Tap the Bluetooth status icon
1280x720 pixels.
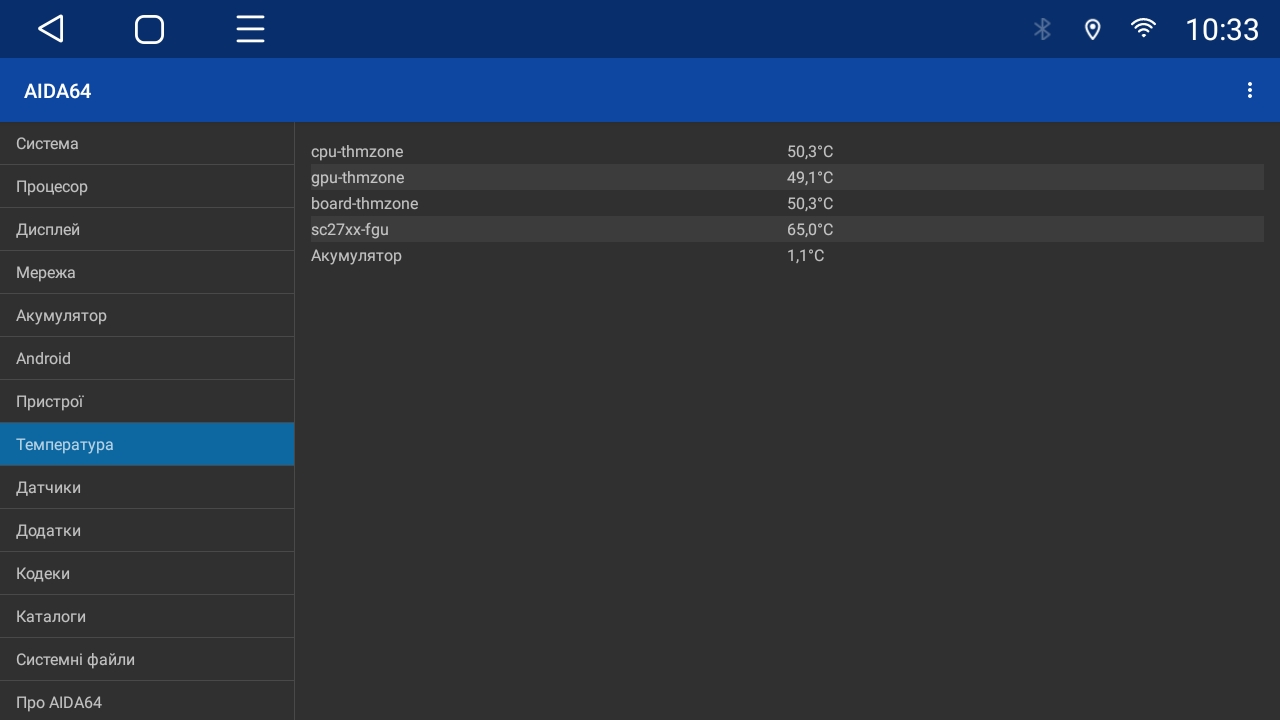click(x=1042, y=29)
